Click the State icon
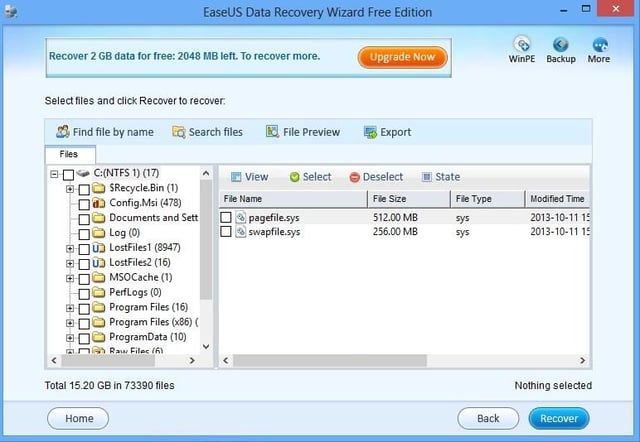The width and height of the screenshot is (640, 442). [x=427, y=177]
